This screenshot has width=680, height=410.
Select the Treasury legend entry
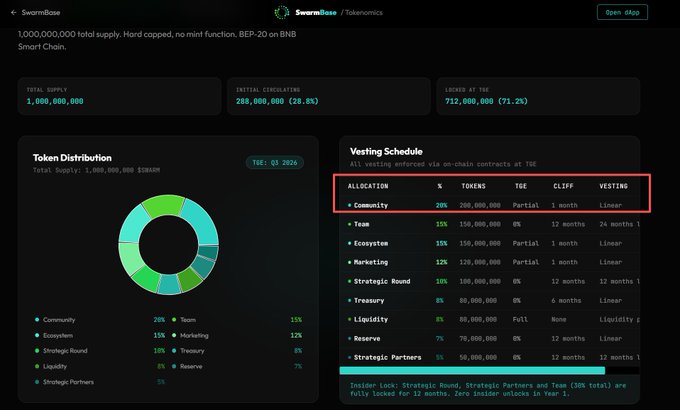[237, 351]
